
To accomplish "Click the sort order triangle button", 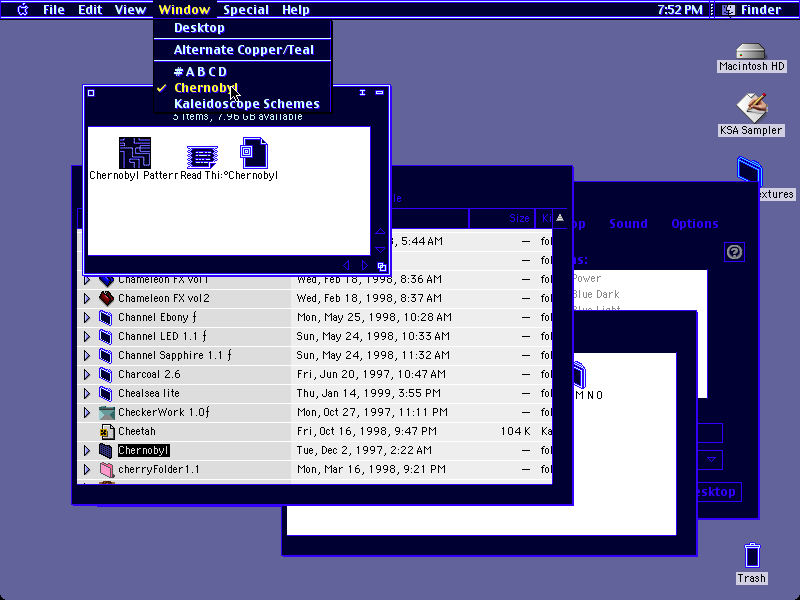I will (560, 218).
